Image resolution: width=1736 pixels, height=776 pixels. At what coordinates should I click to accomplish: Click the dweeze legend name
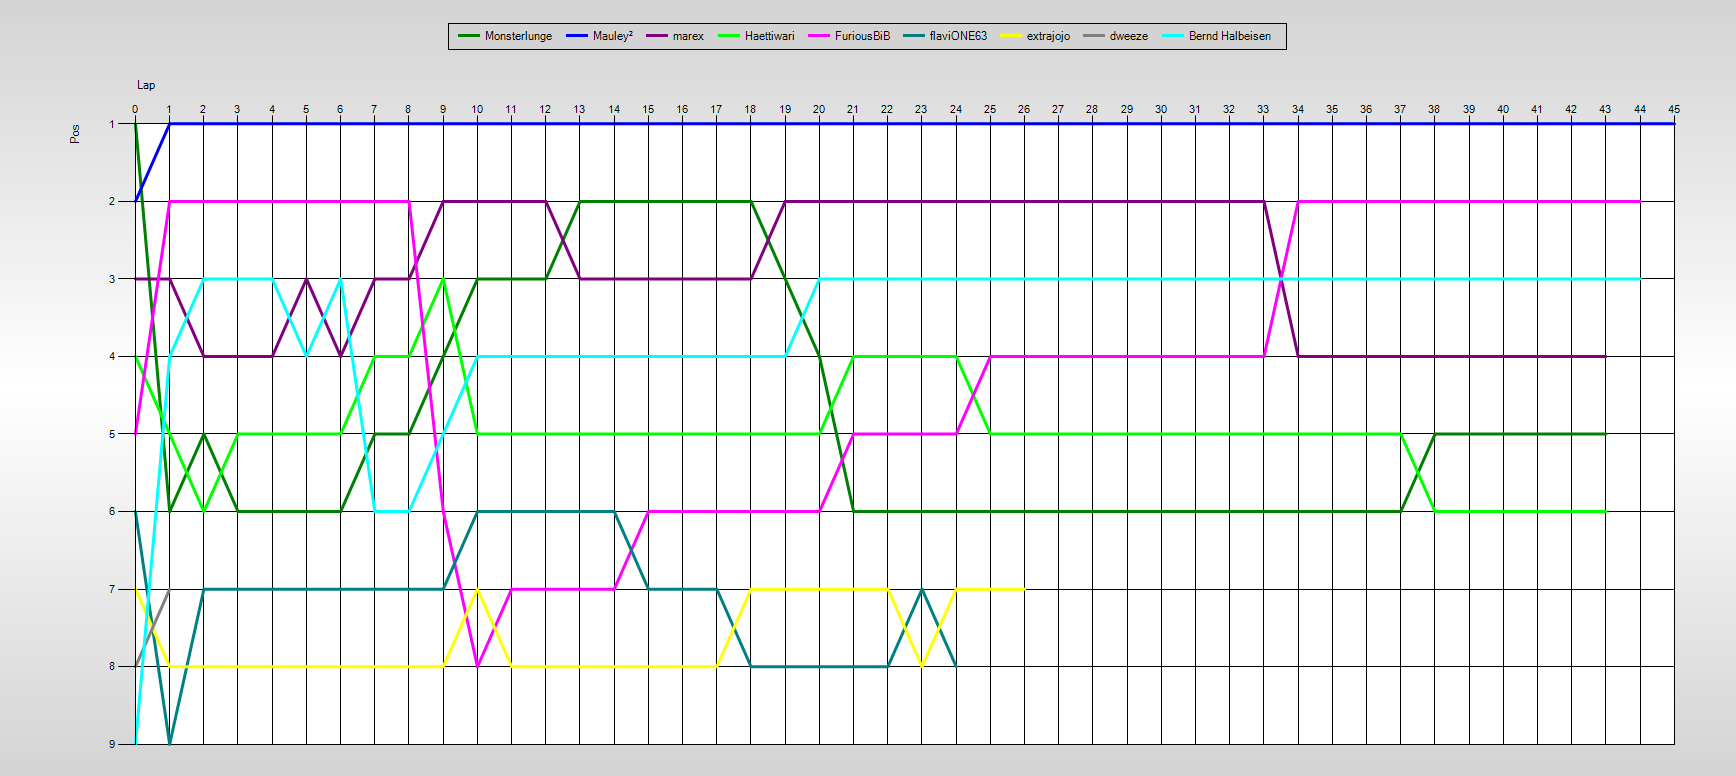1128,36
